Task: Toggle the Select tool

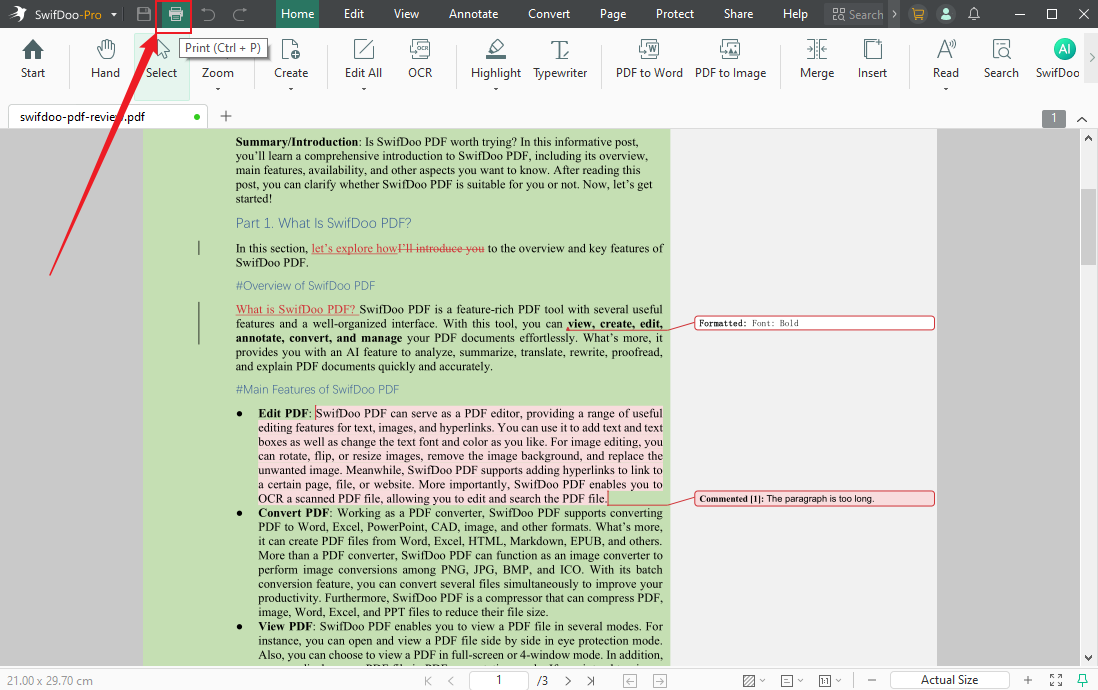Action: 160,58
